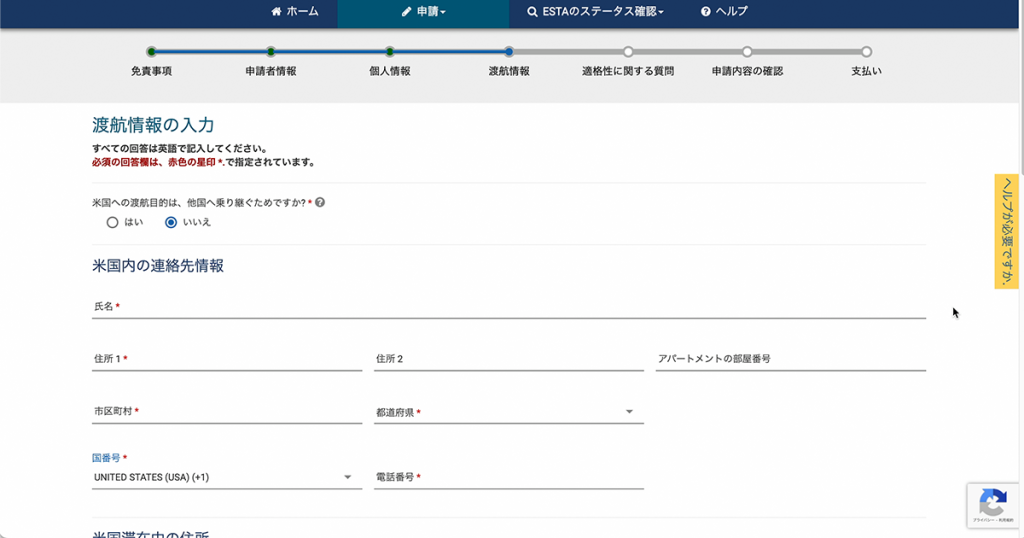Viewport: 1024px width, 538px height.
Task: Click the 申請者情報 step circle
Action: 270,52
